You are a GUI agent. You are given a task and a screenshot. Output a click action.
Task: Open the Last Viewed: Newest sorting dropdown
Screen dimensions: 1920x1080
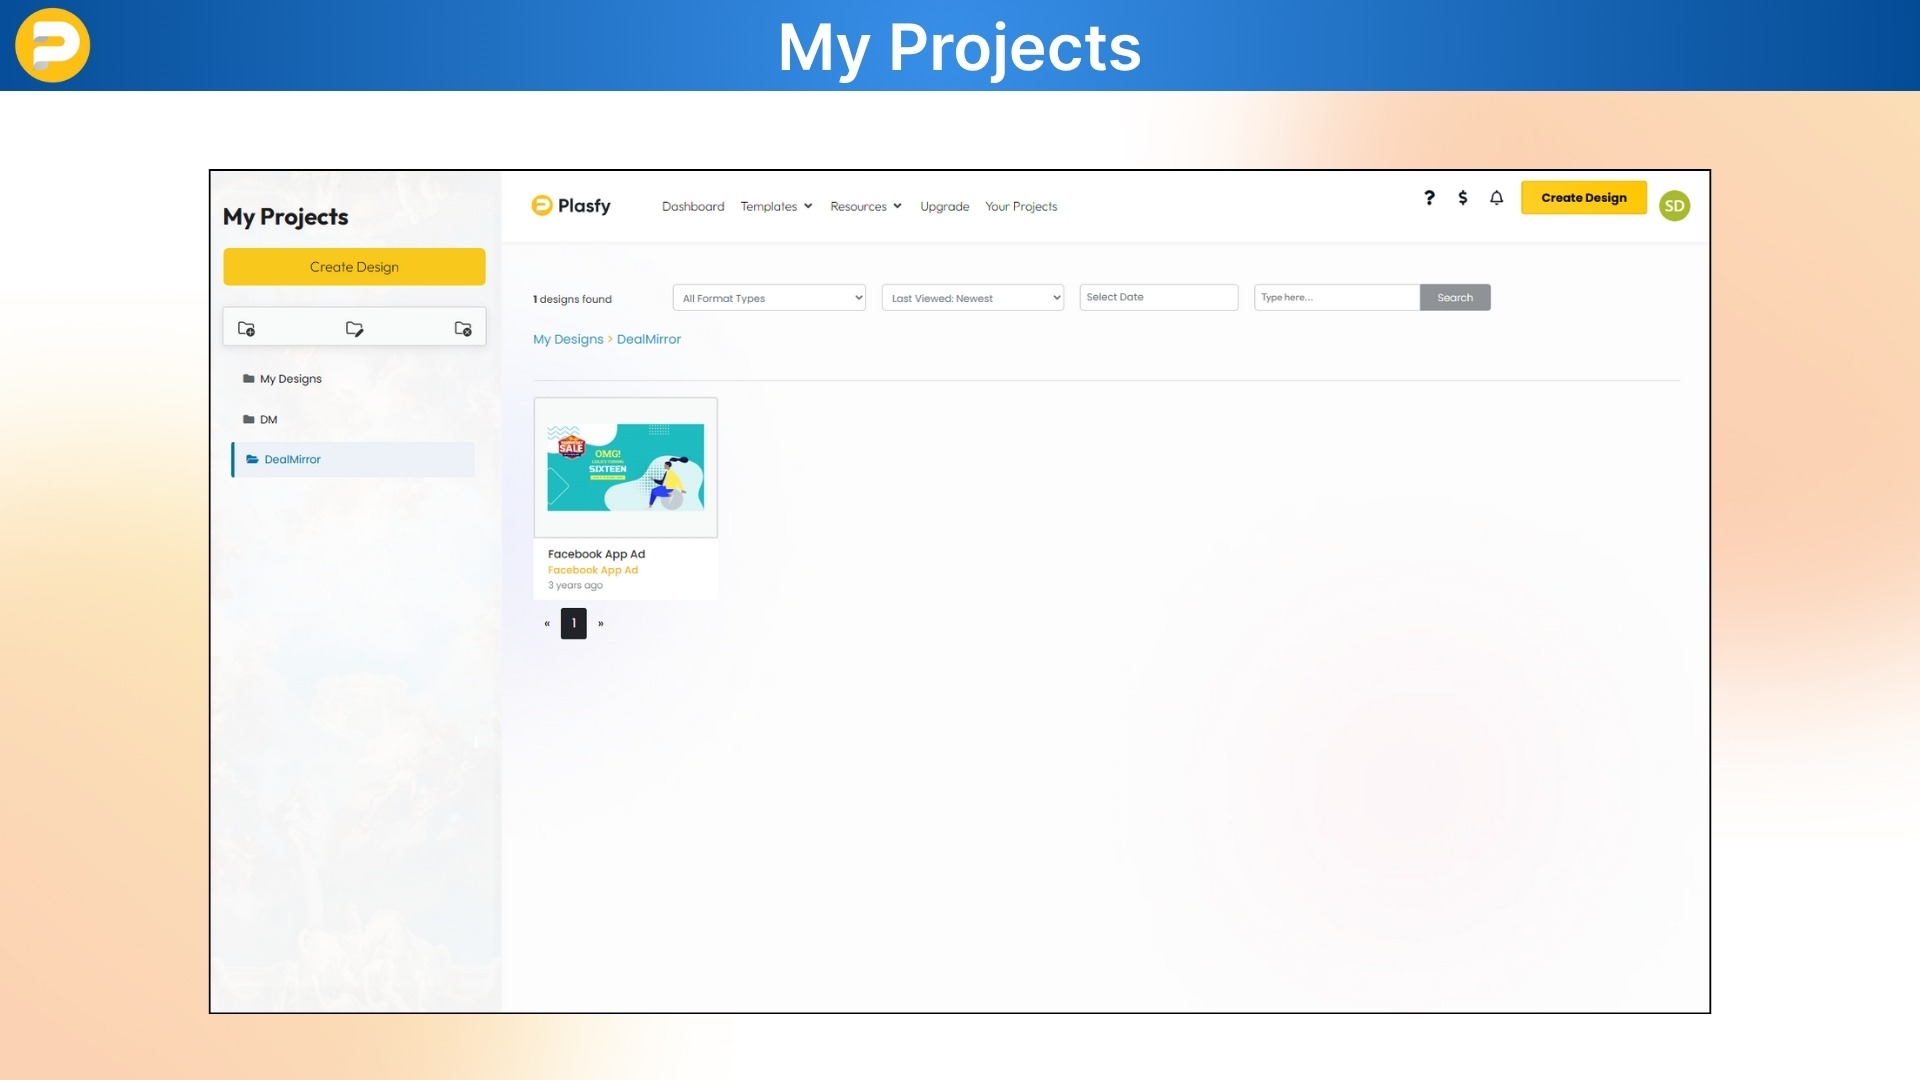971,297
